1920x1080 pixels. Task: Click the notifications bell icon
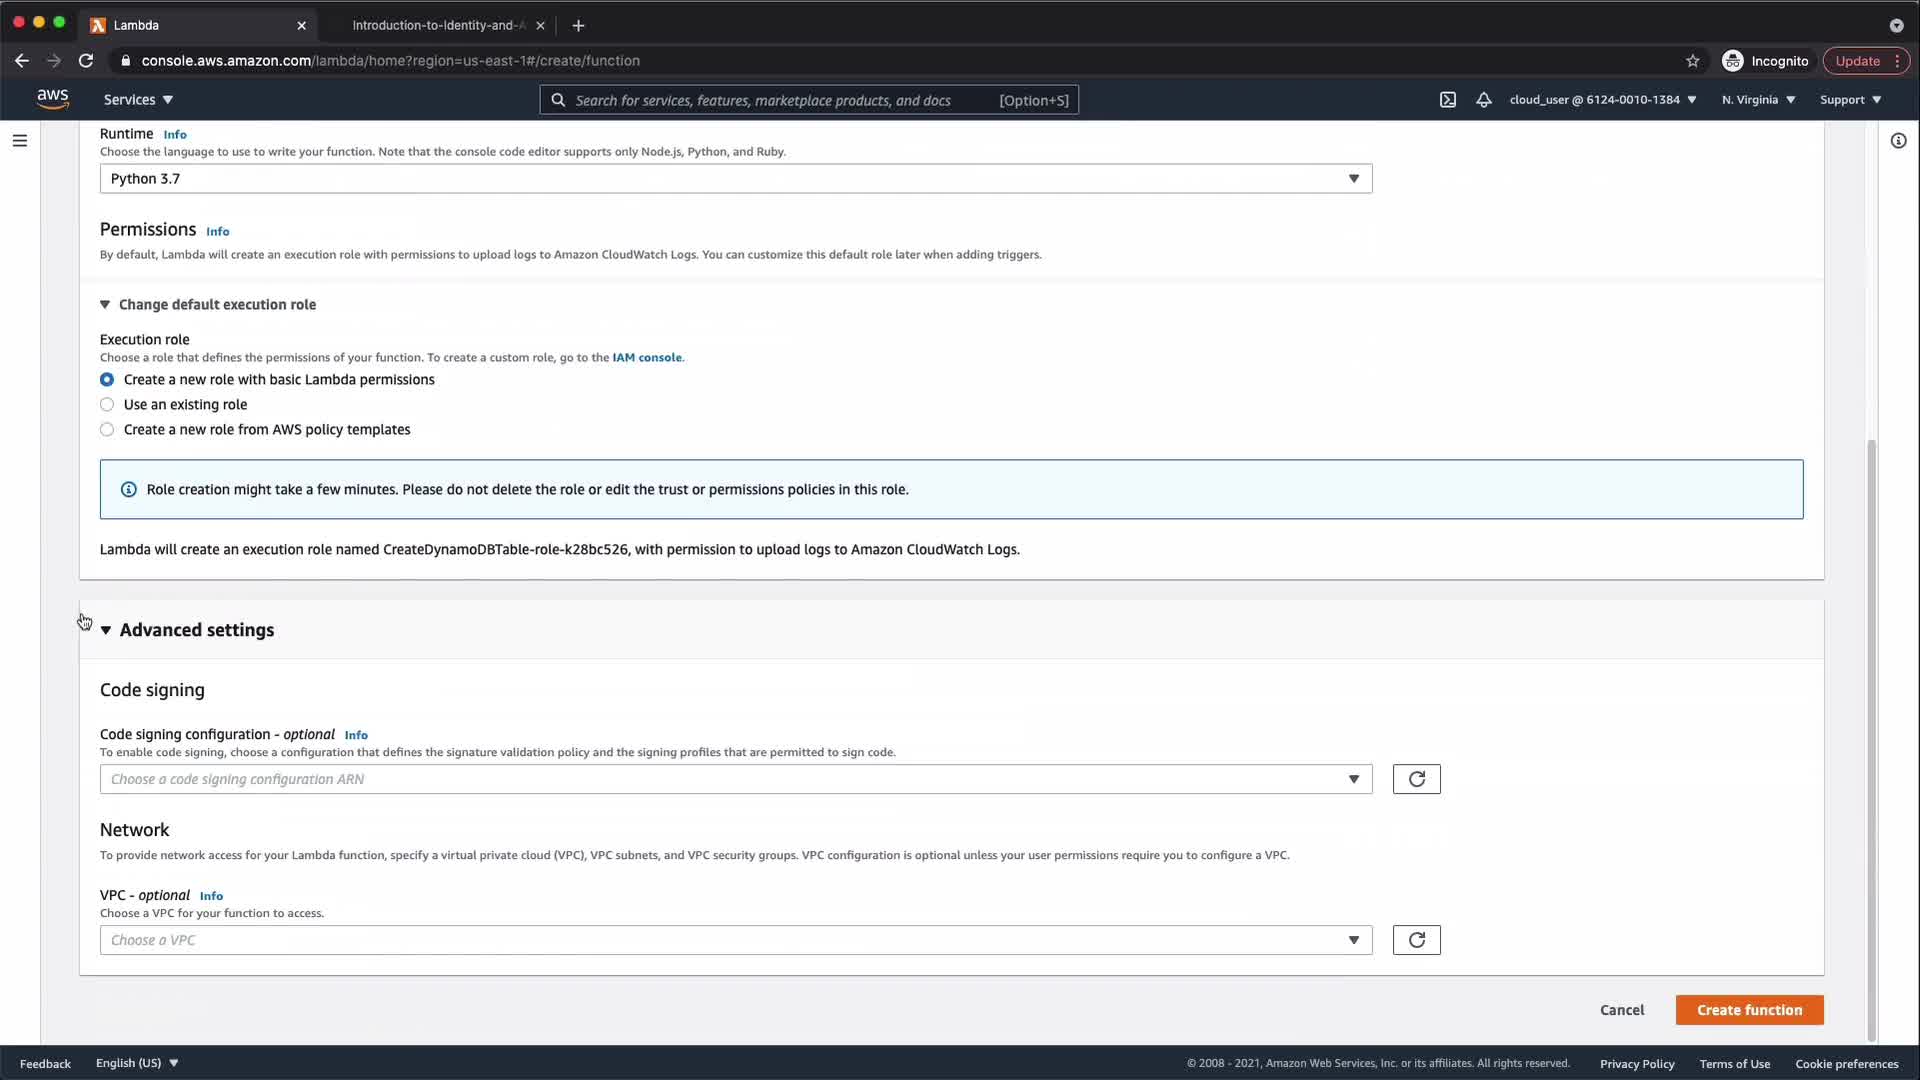tap(1484, 100)
